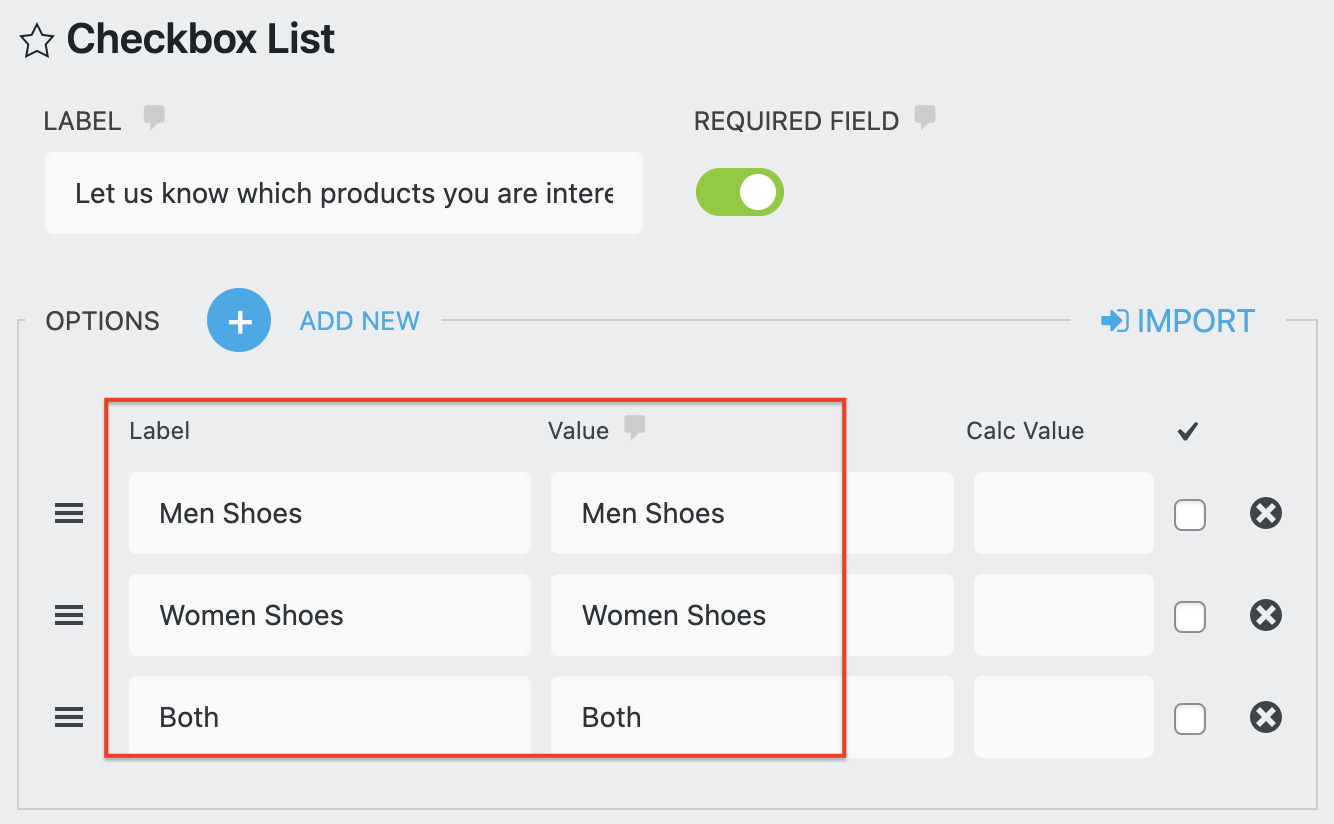
Task: Click the checkmark column header icon
Action: click(x=1188, y=430)
